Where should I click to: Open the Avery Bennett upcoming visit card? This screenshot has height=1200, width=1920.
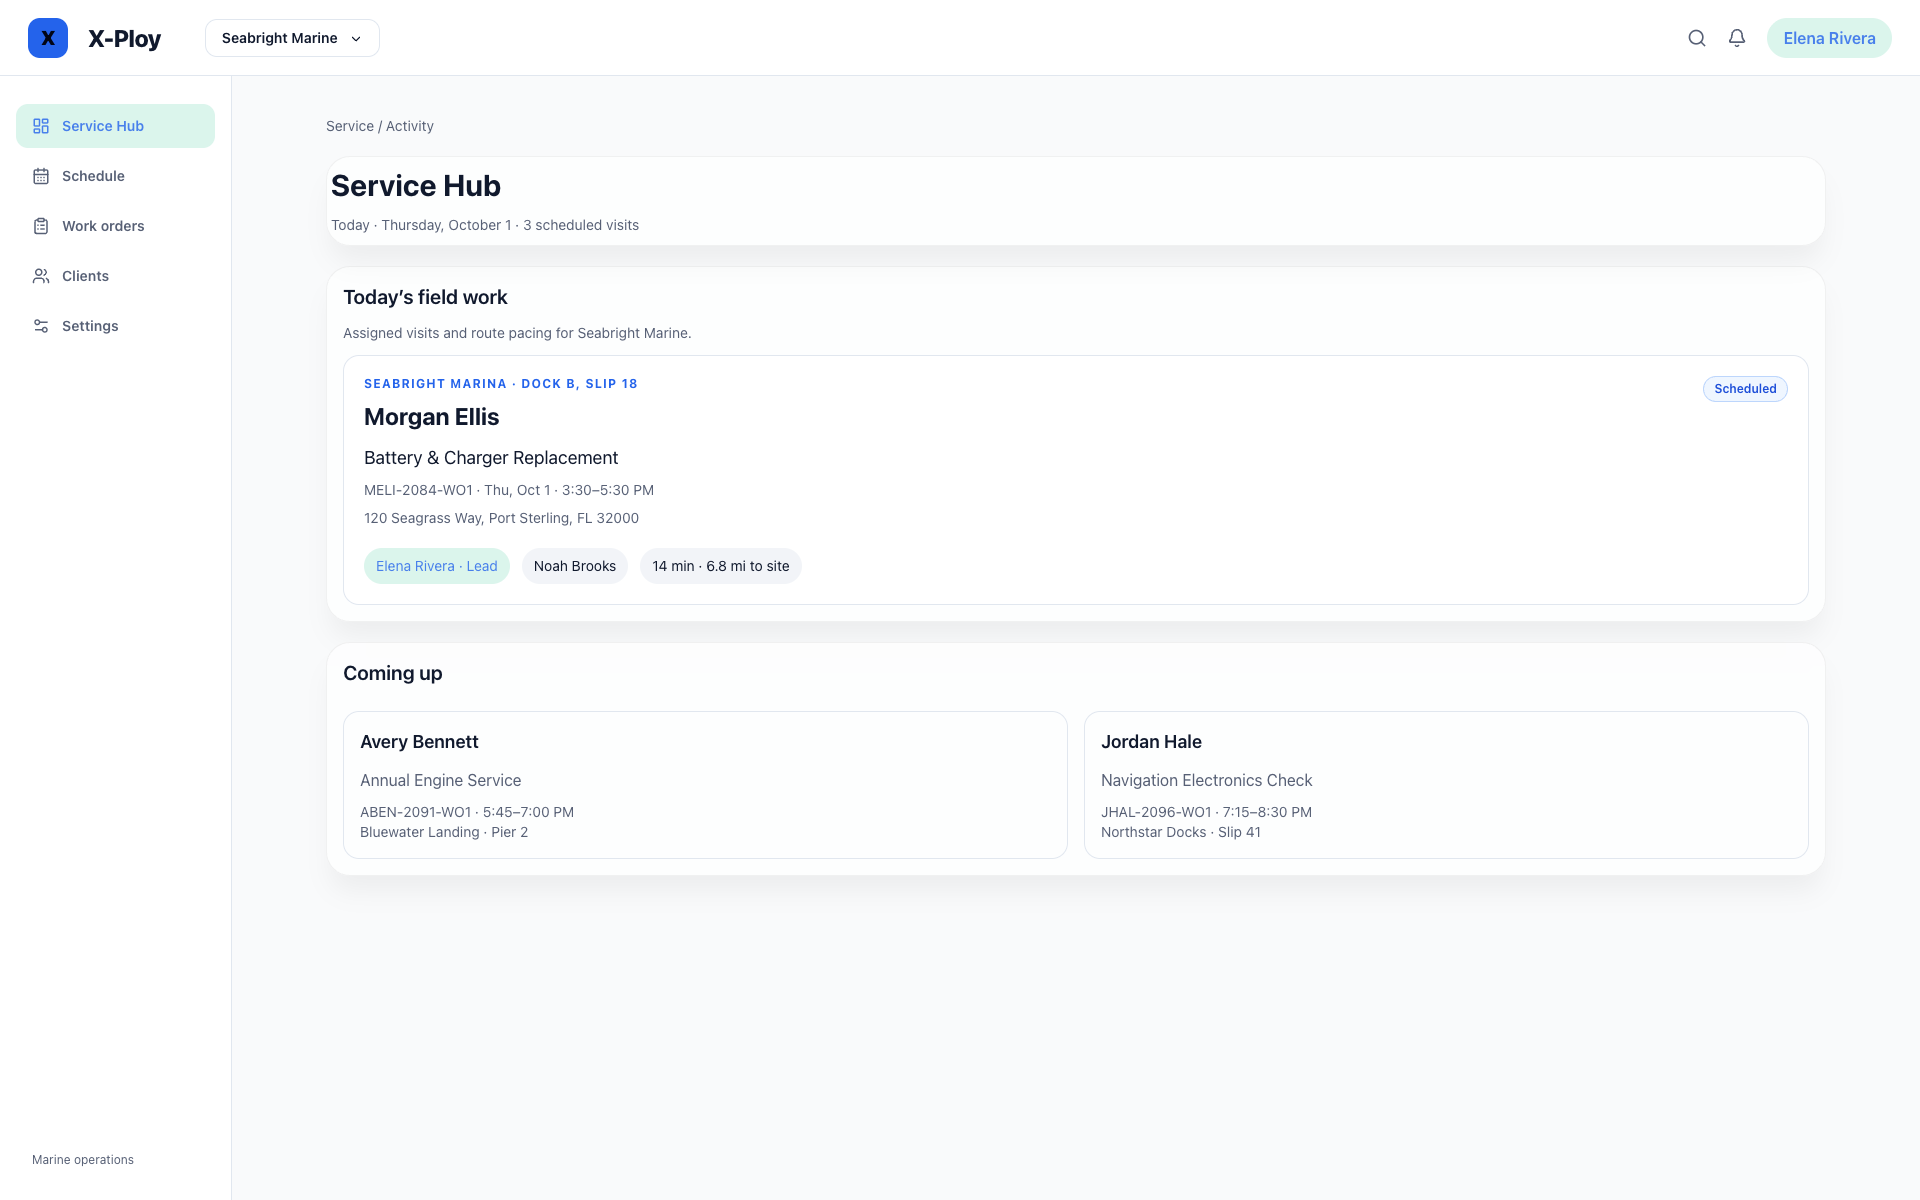(x=705, y=785)
